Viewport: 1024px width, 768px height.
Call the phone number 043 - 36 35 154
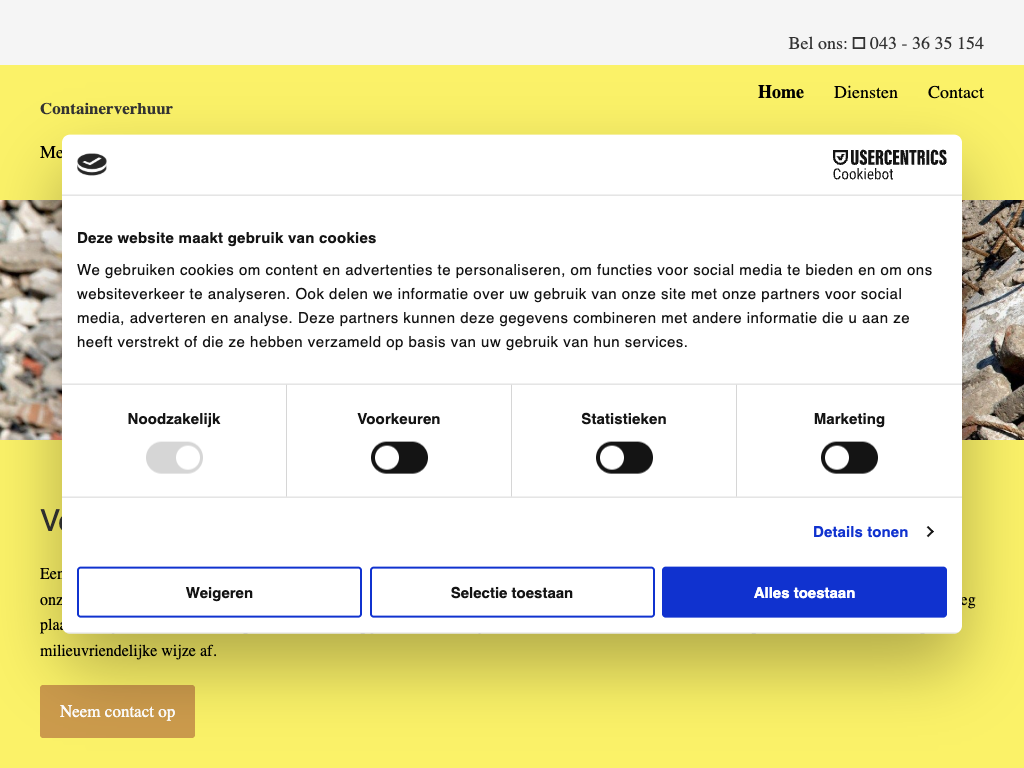point(926,43)
